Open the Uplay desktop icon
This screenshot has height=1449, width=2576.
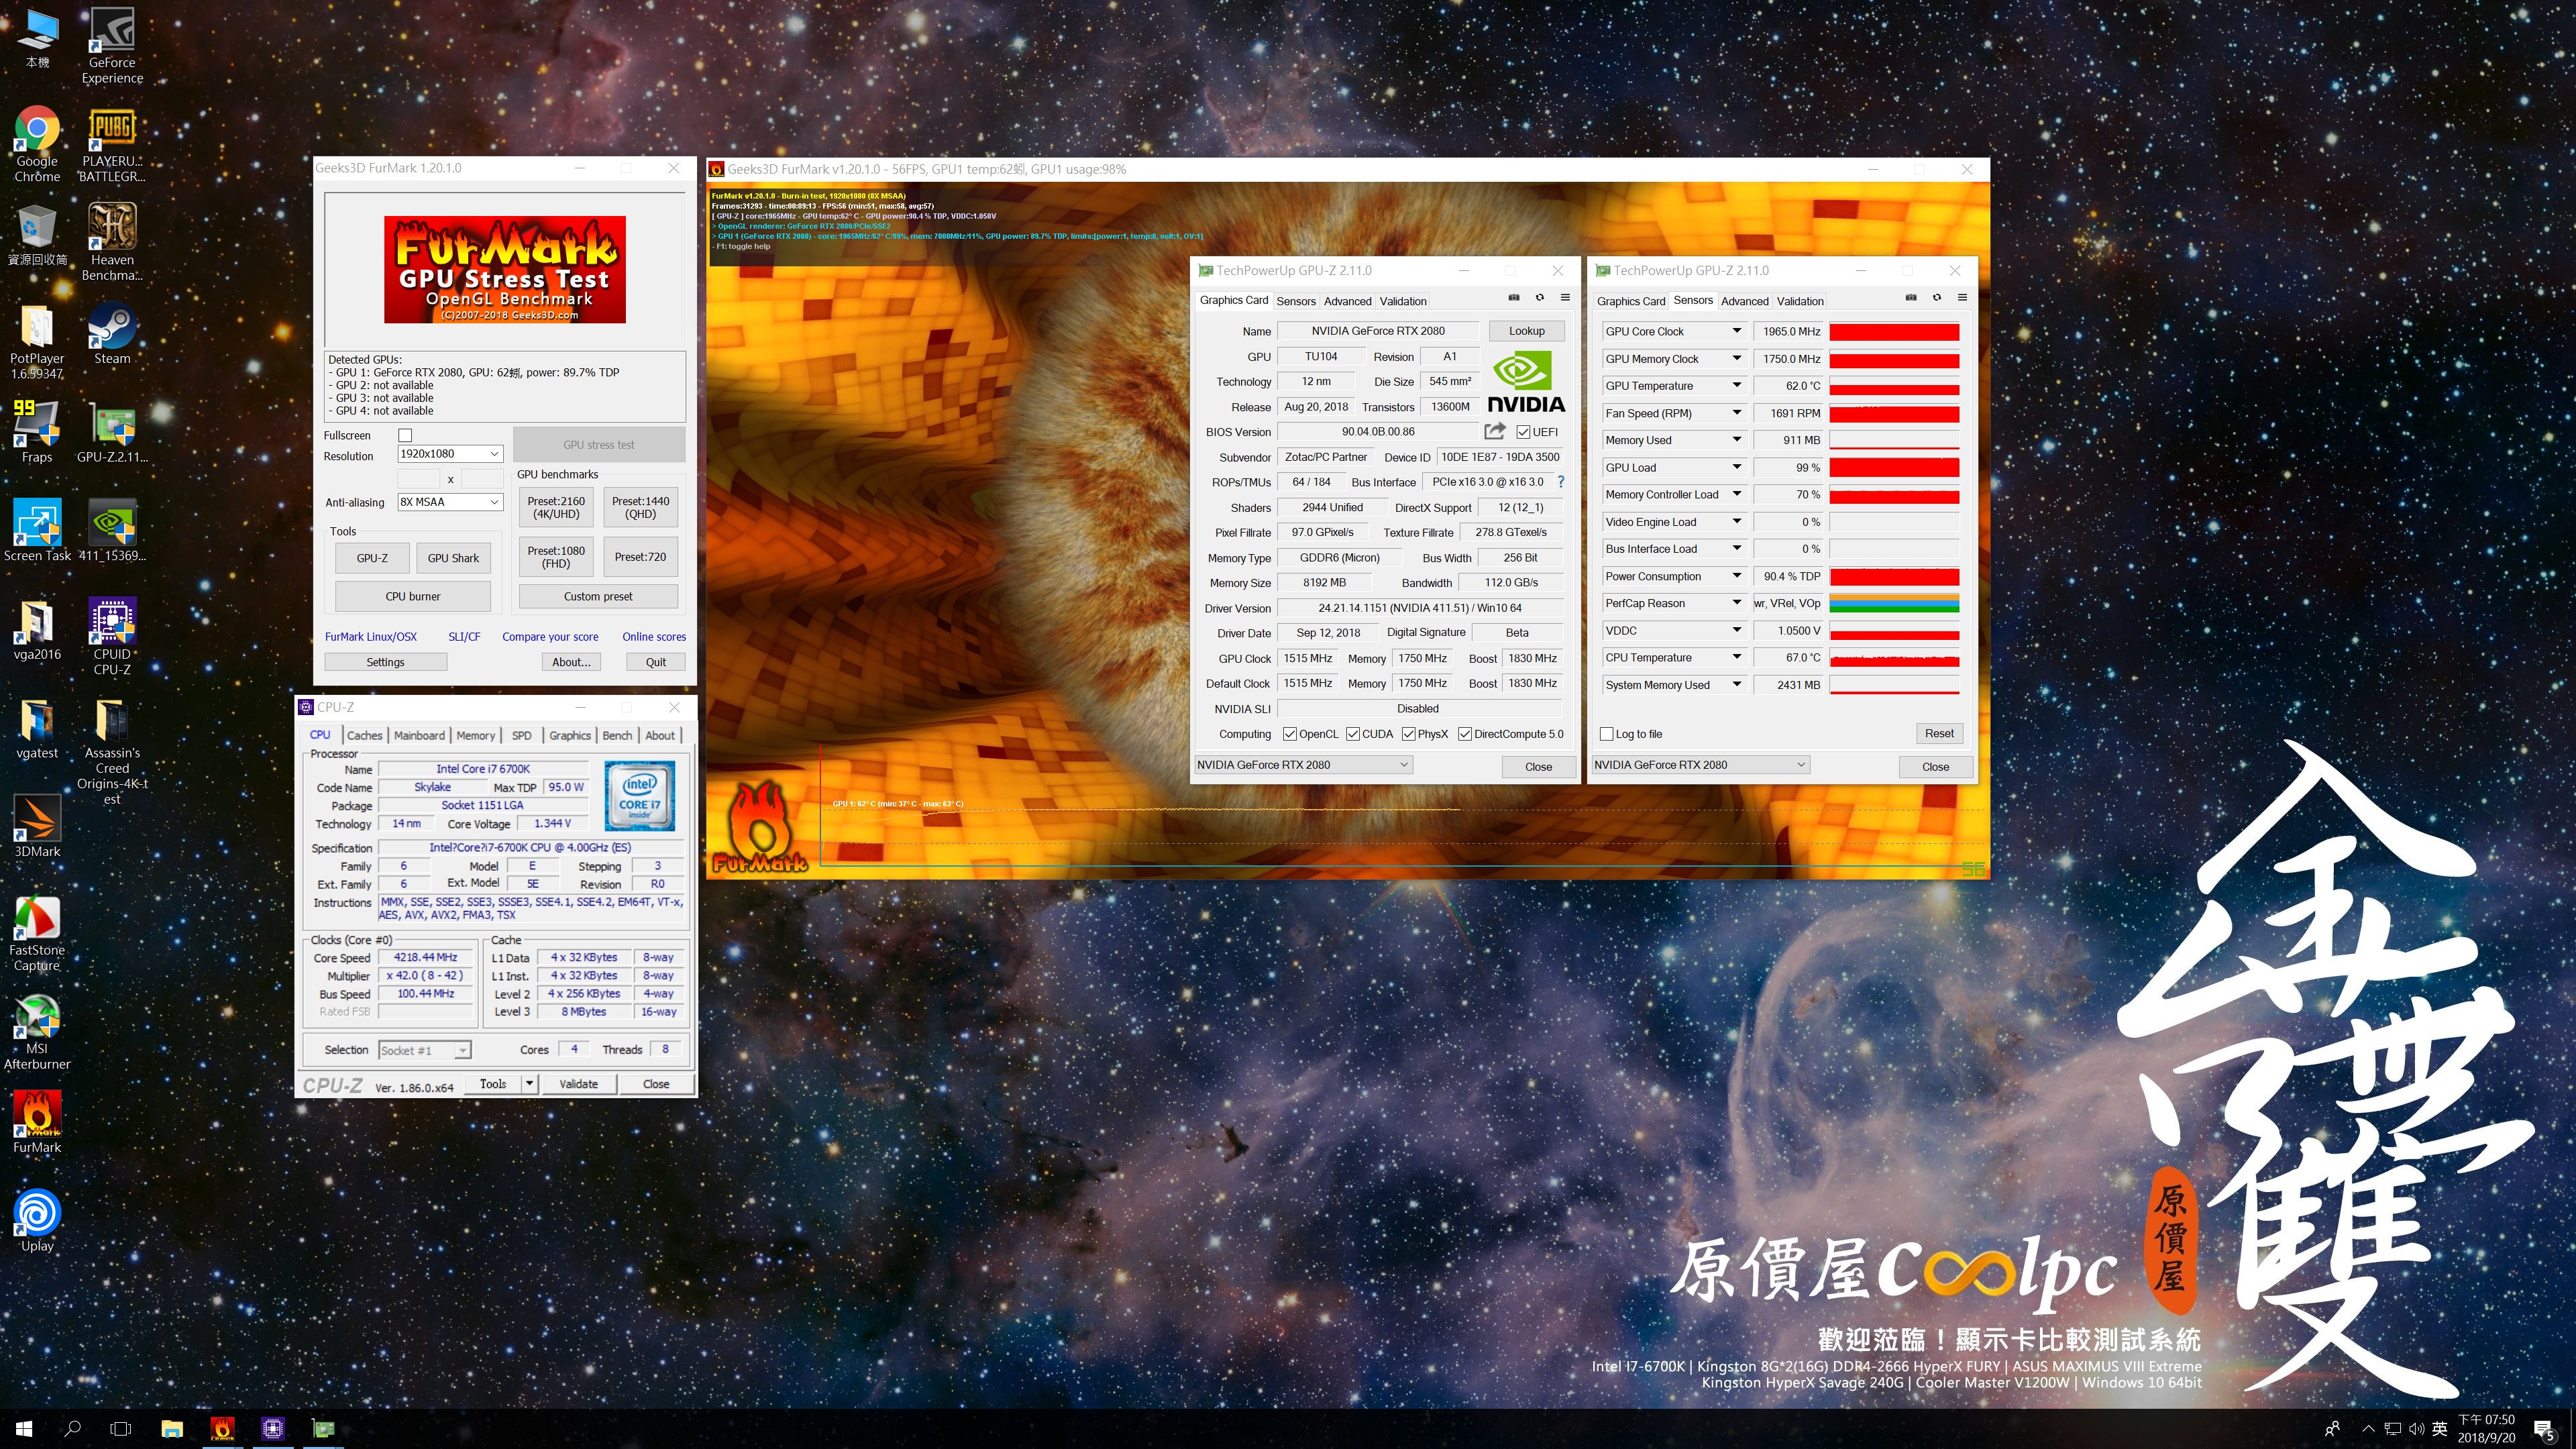point(37,1220)
